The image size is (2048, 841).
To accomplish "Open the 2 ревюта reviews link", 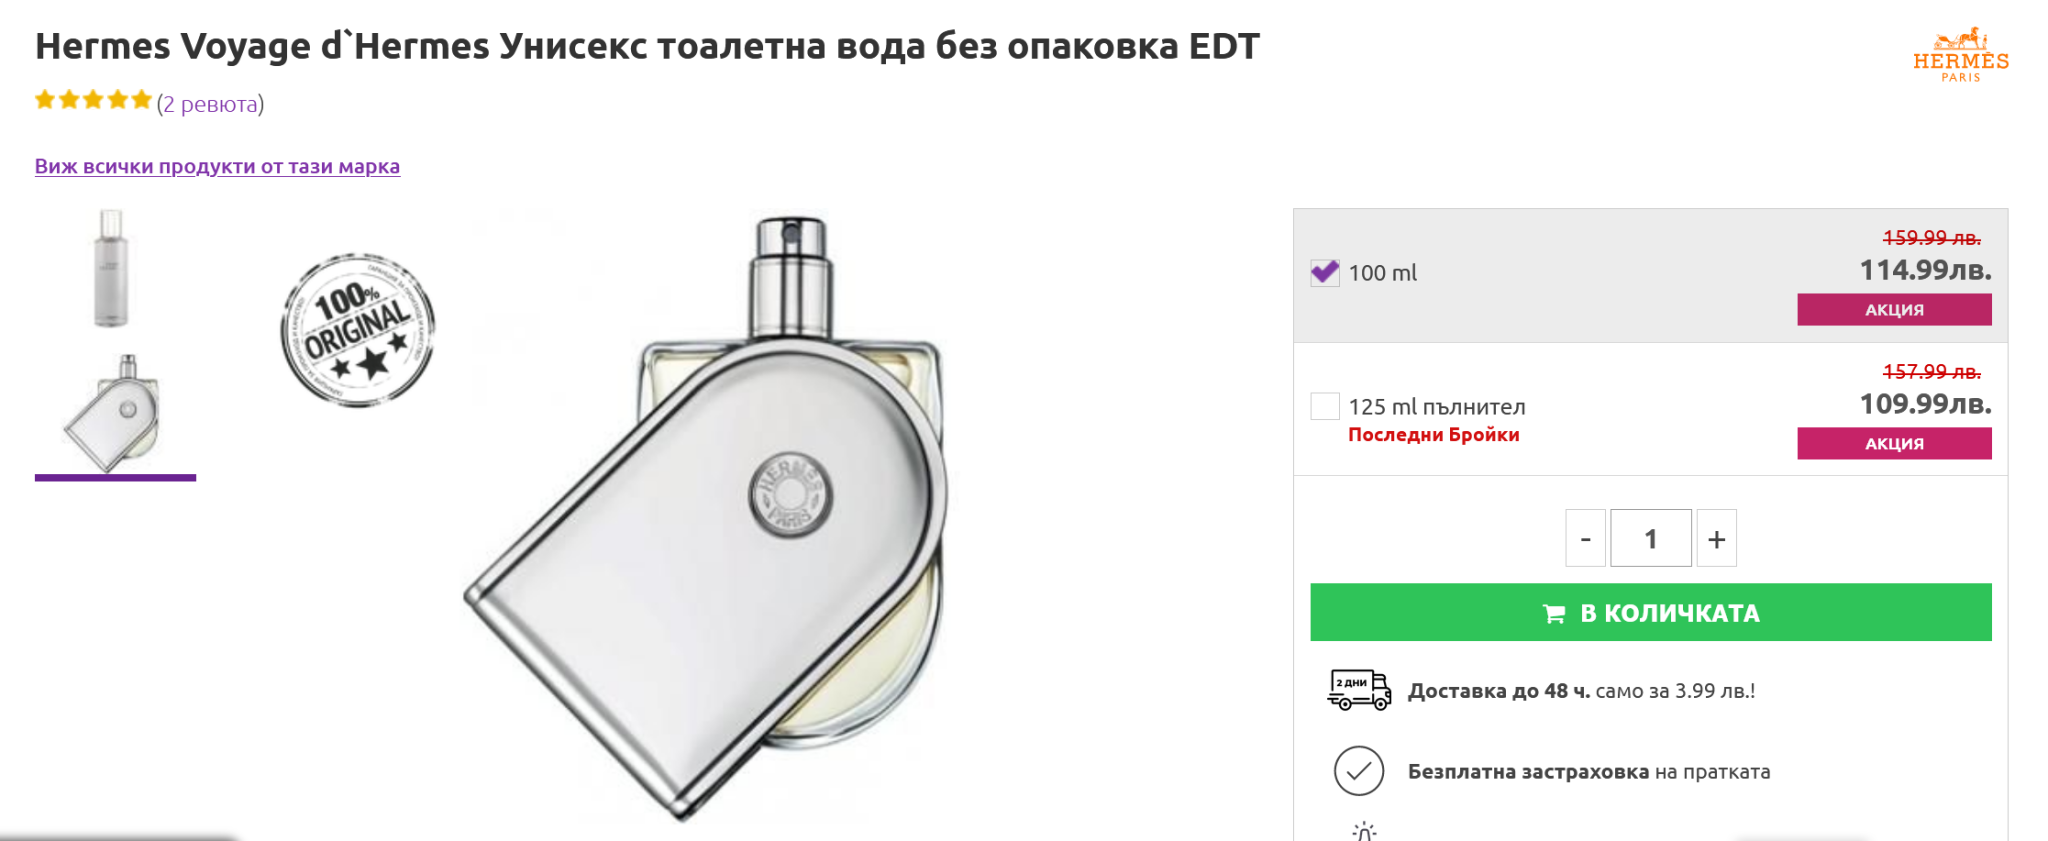I will pos(210,104).
